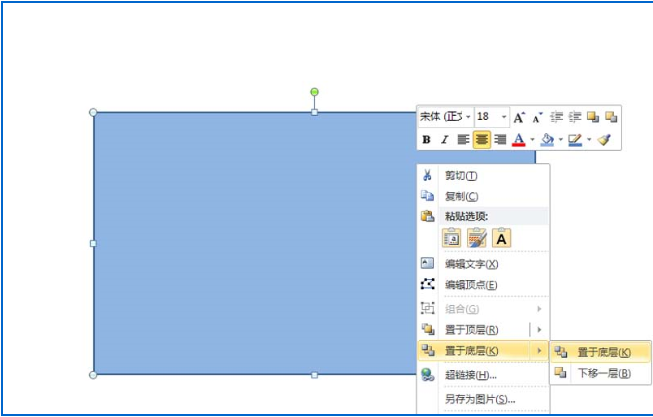
Task: Paste using destination theme option
Action: (451, 238)
